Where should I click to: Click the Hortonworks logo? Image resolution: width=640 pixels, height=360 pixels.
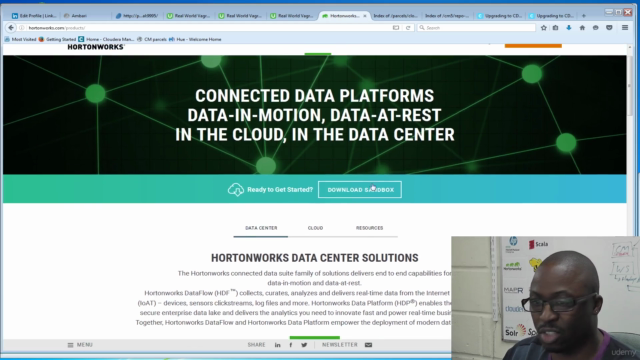pos(96,47)
